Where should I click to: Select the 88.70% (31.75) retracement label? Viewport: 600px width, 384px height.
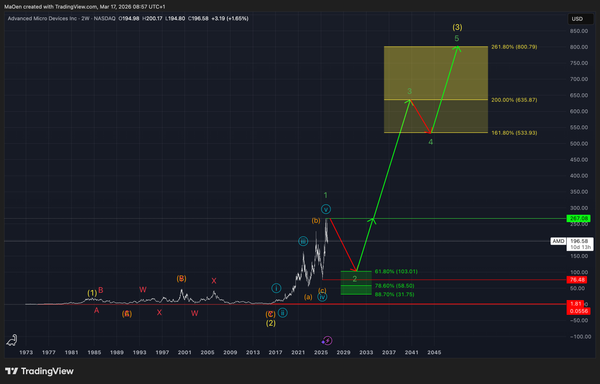coord(394,295)
